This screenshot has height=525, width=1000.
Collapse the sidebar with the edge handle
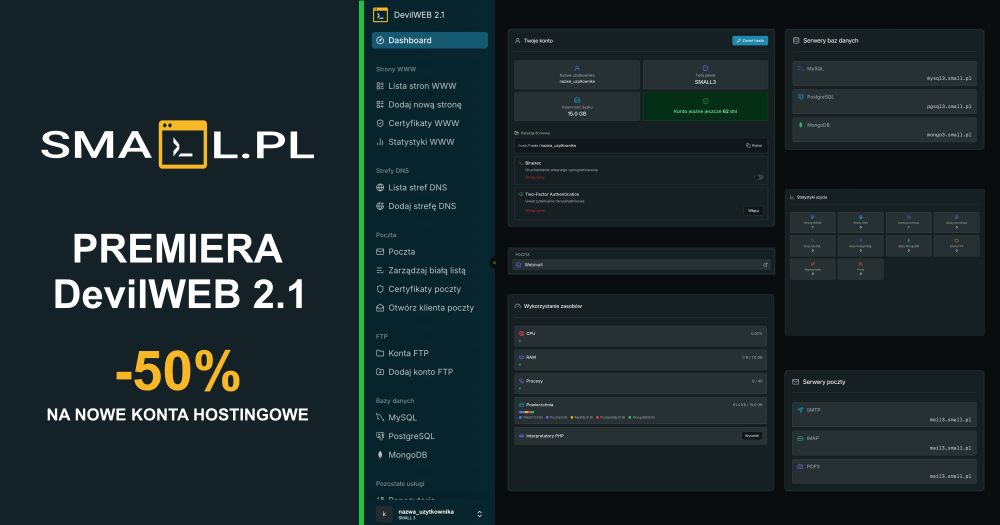coord(493,262)
